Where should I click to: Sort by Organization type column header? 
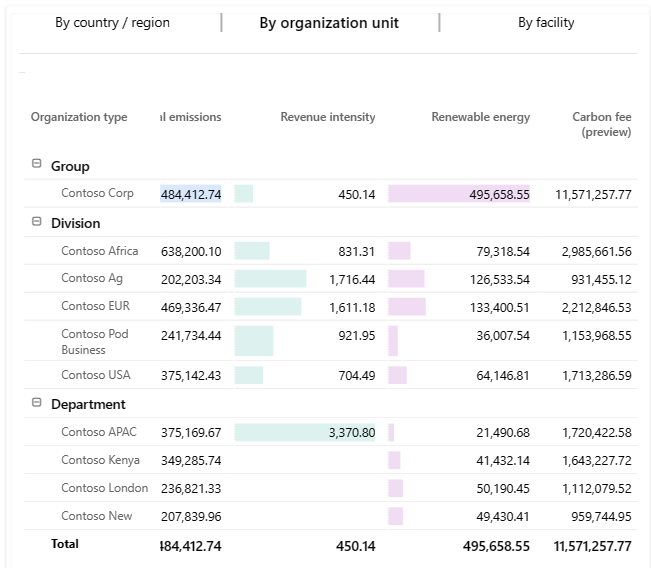(x=79, y=117)
